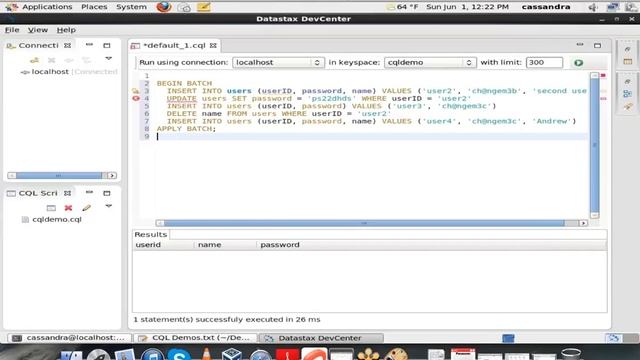Maximize the editor area
The height and width of the screenshot is (360, 640).
[598, 45]
